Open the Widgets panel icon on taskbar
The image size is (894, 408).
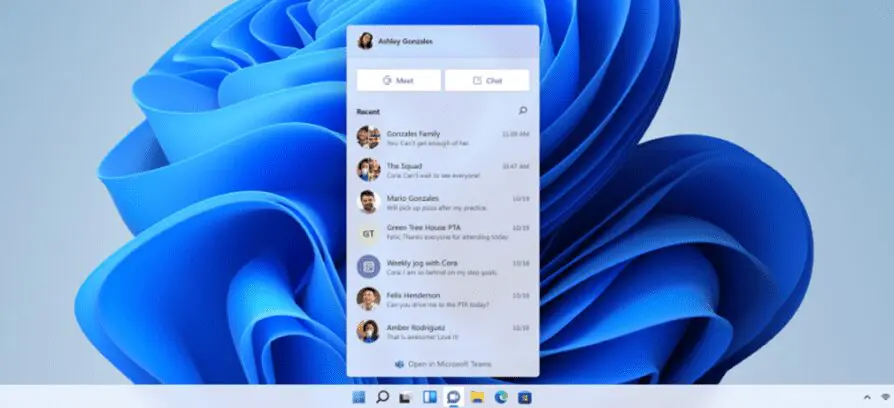[430, 397]
